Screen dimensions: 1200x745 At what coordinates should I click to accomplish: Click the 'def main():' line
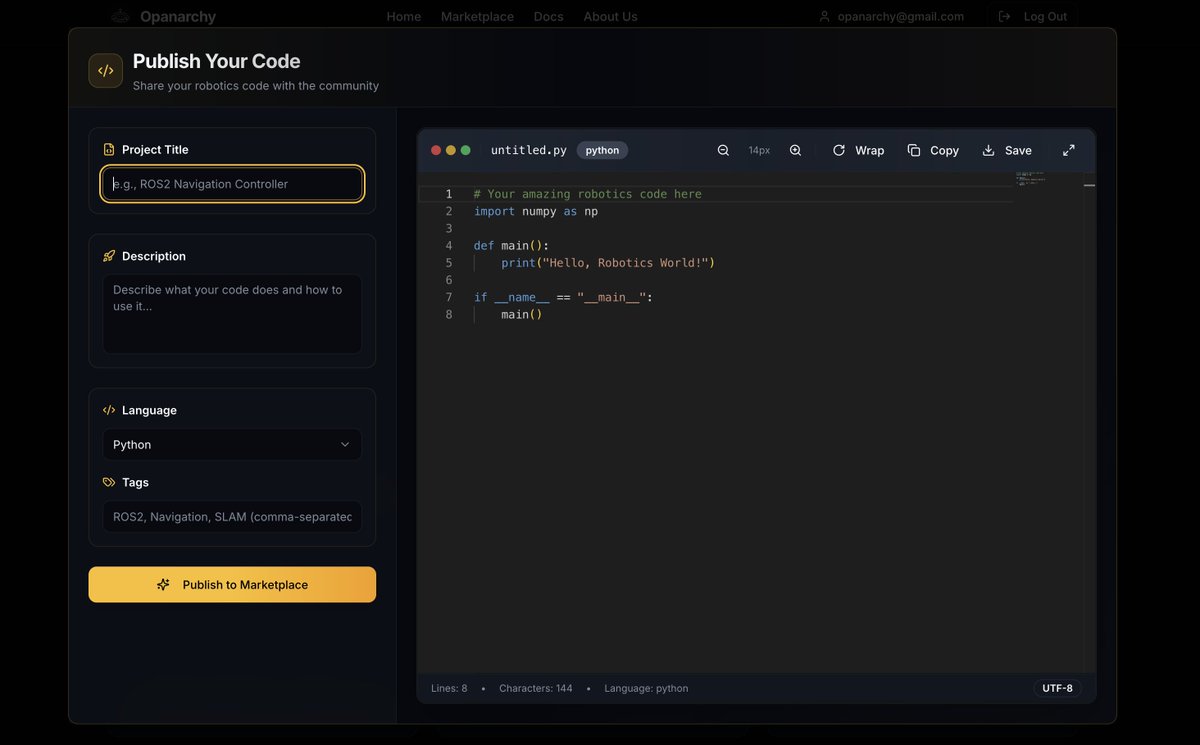coord(512,245)
